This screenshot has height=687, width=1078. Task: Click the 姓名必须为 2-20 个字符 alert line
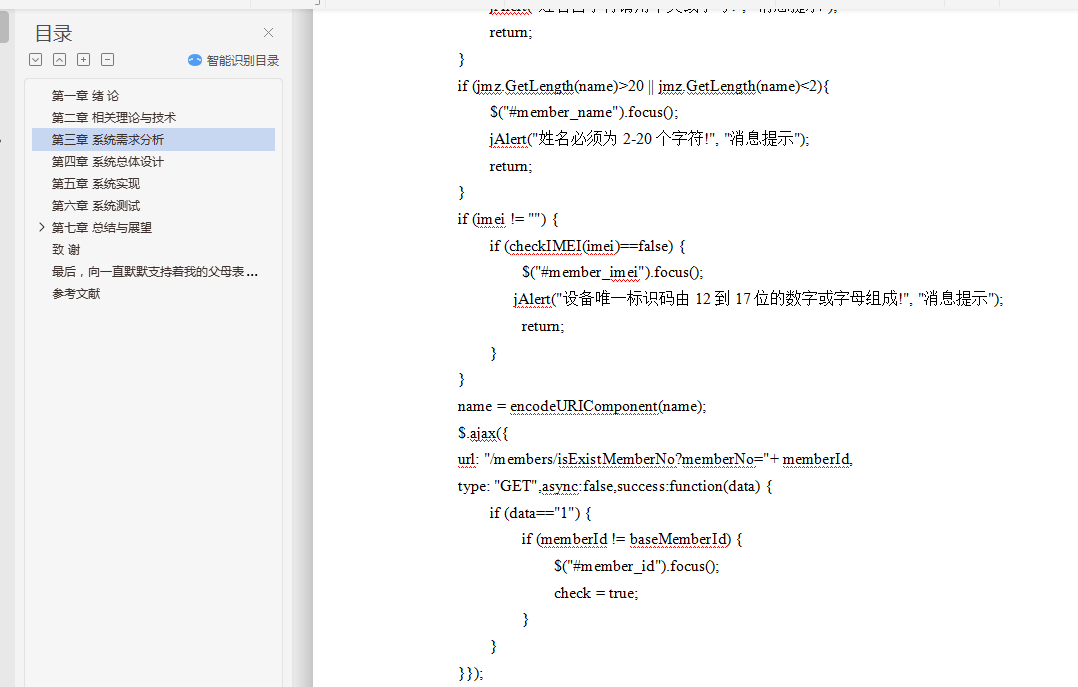coord(649,139)
